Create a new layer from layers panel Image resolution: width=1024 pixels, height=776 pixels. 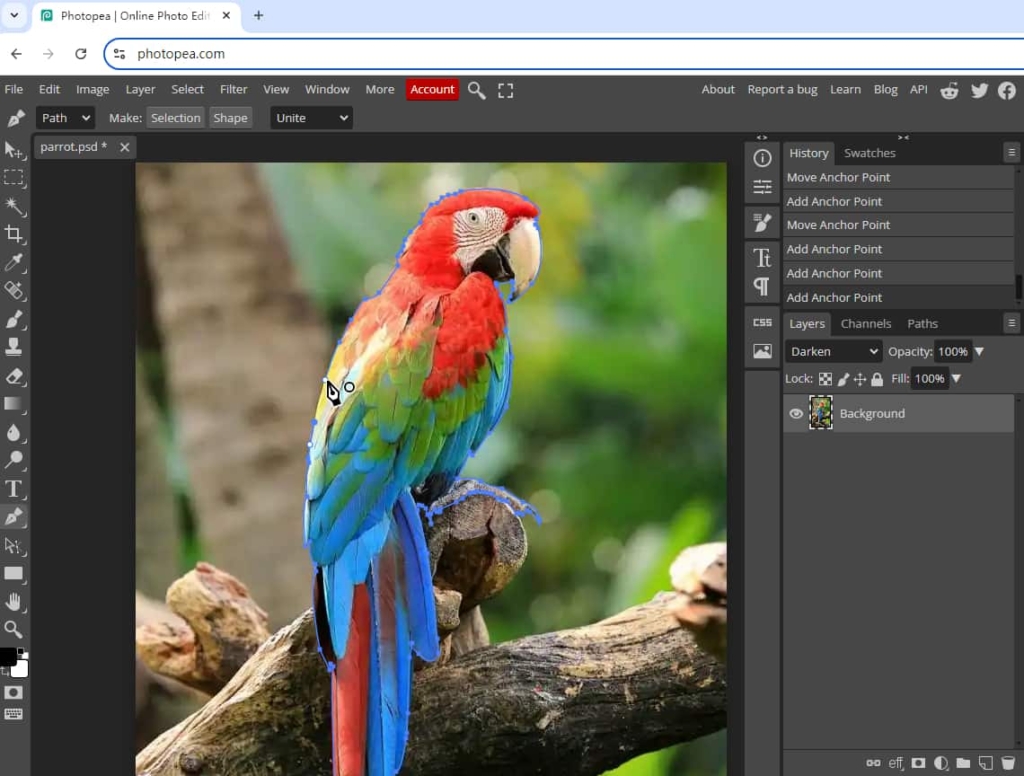985,763
